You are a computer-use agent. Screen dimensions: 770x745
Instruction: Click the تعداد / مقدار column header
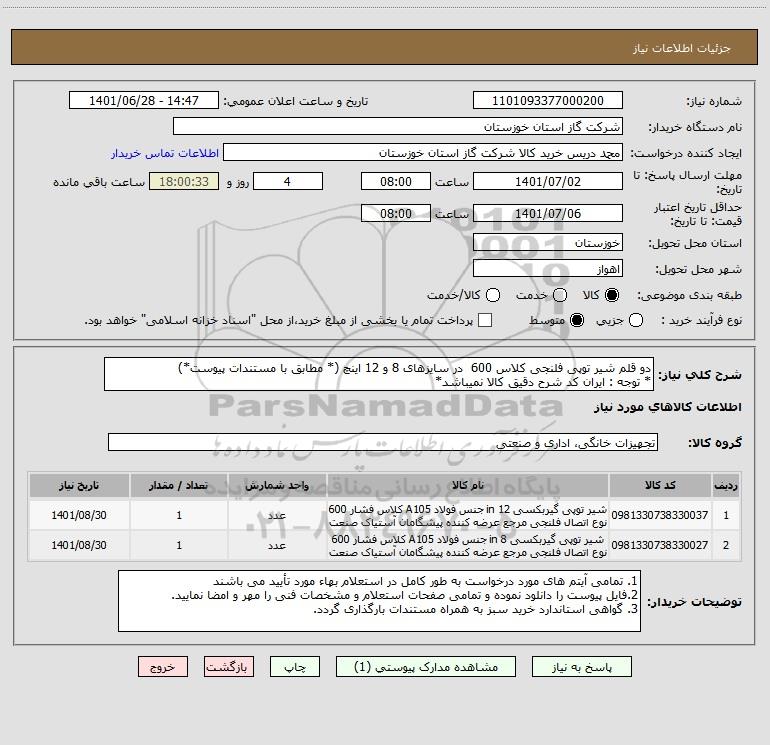(179, 485)
